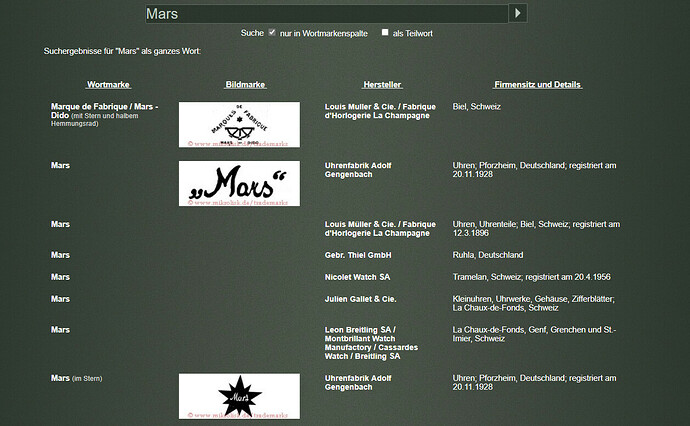Click Mars wordmark in Leon Breitling row
Screen dimensions: 690x426
click(x=60, y=330)
